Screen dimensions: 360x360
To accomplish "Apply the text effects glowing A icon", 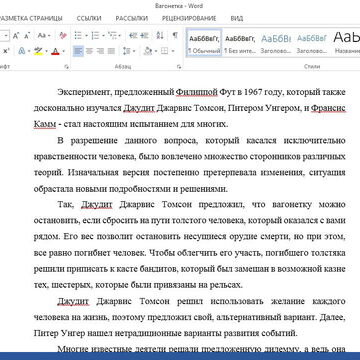I will click(x=22, y=51).
